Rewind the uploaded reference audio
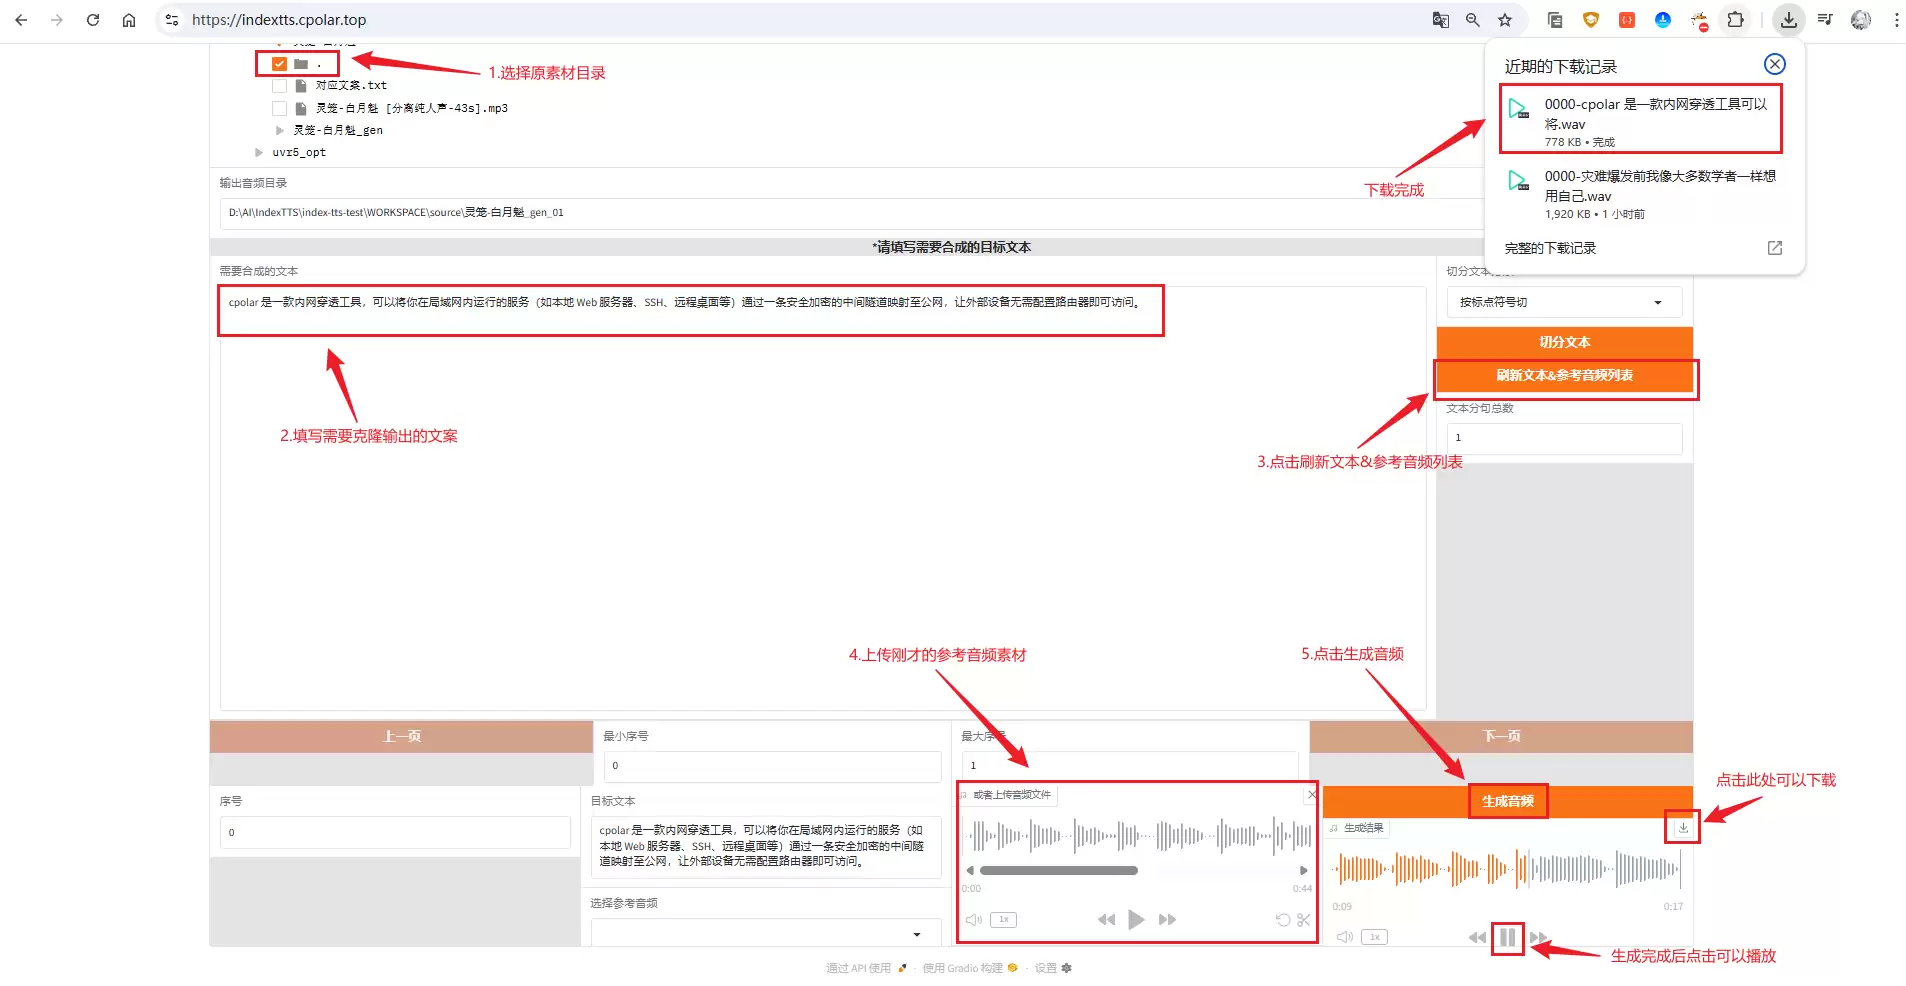Image resolution: width=1906 pixels, height=986 pixels. click(1106, 920)
